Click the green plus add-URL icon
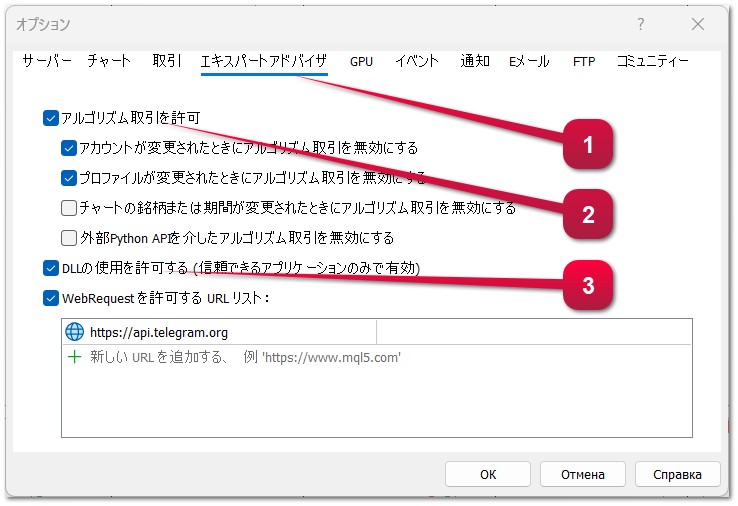 [x=74, y=357]
